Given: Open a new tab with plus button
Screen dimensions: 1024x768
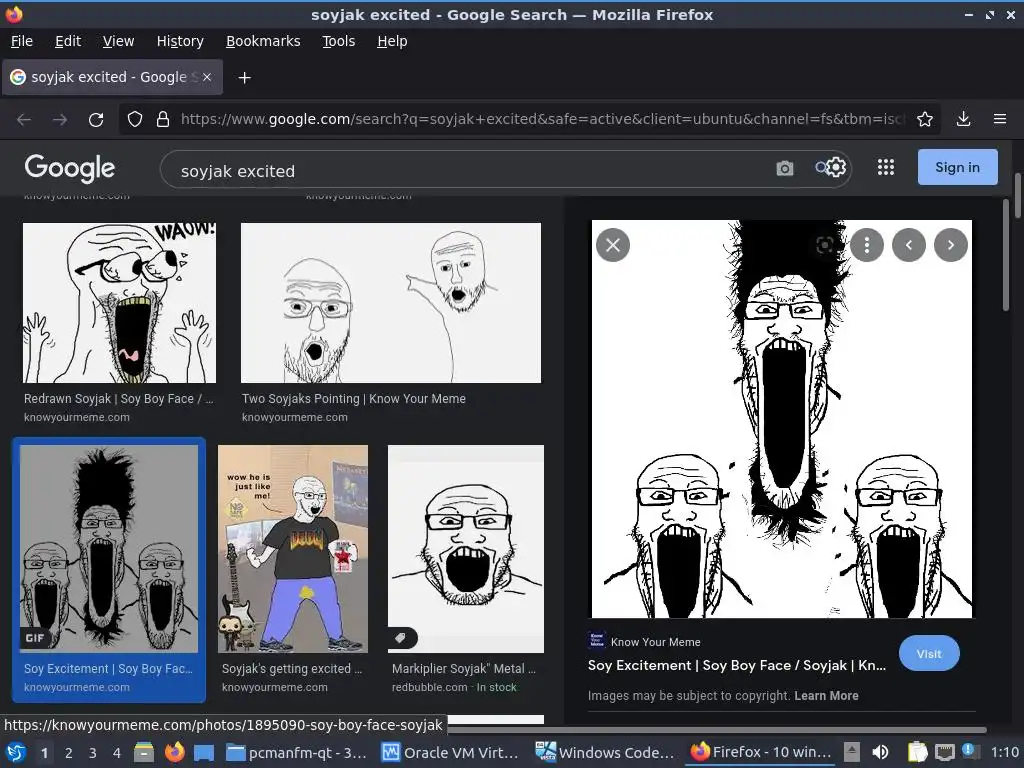Looking at the screenshot, I should pos(244,78).
